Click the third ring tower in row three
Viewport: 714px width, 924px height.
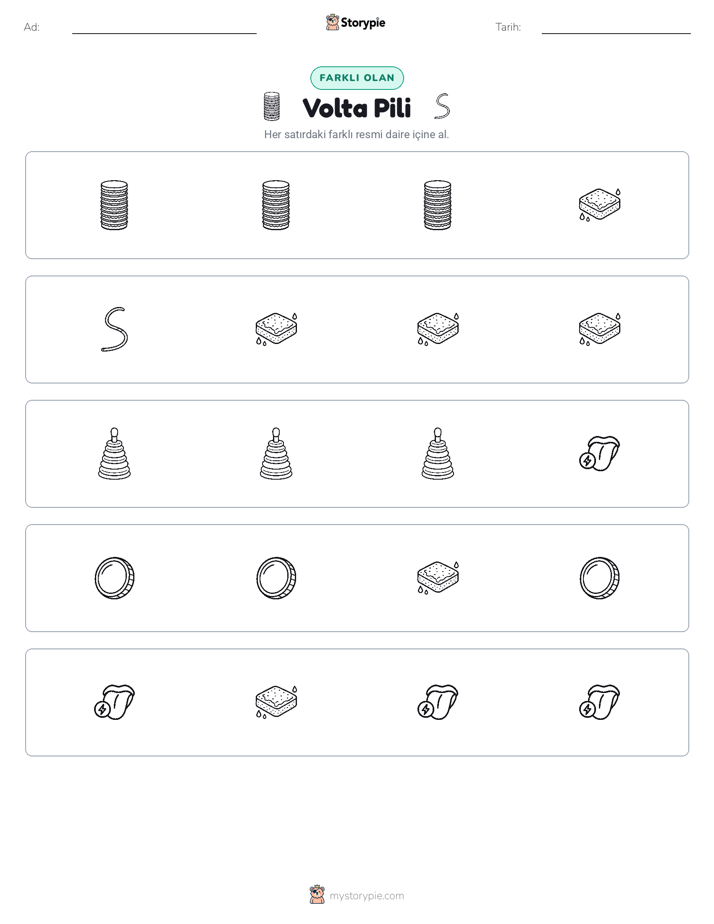(438, 453)
